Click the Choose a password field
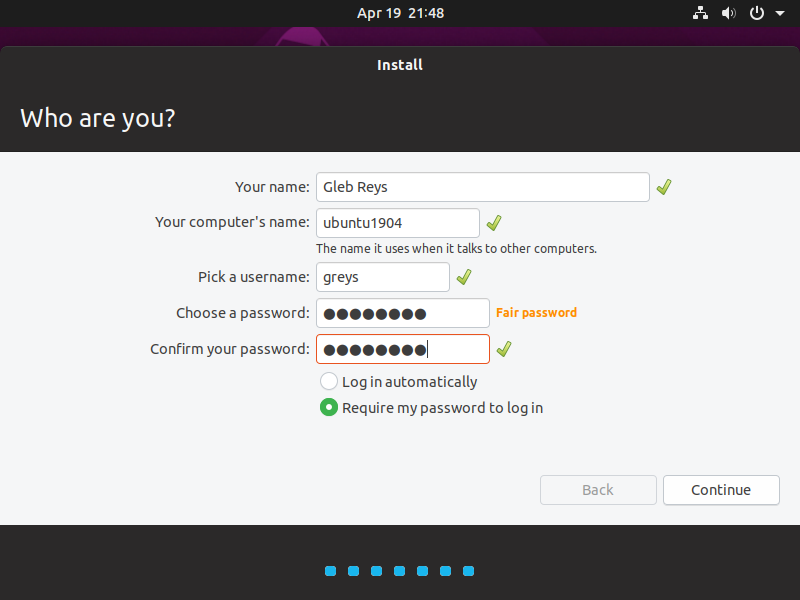 402,313
